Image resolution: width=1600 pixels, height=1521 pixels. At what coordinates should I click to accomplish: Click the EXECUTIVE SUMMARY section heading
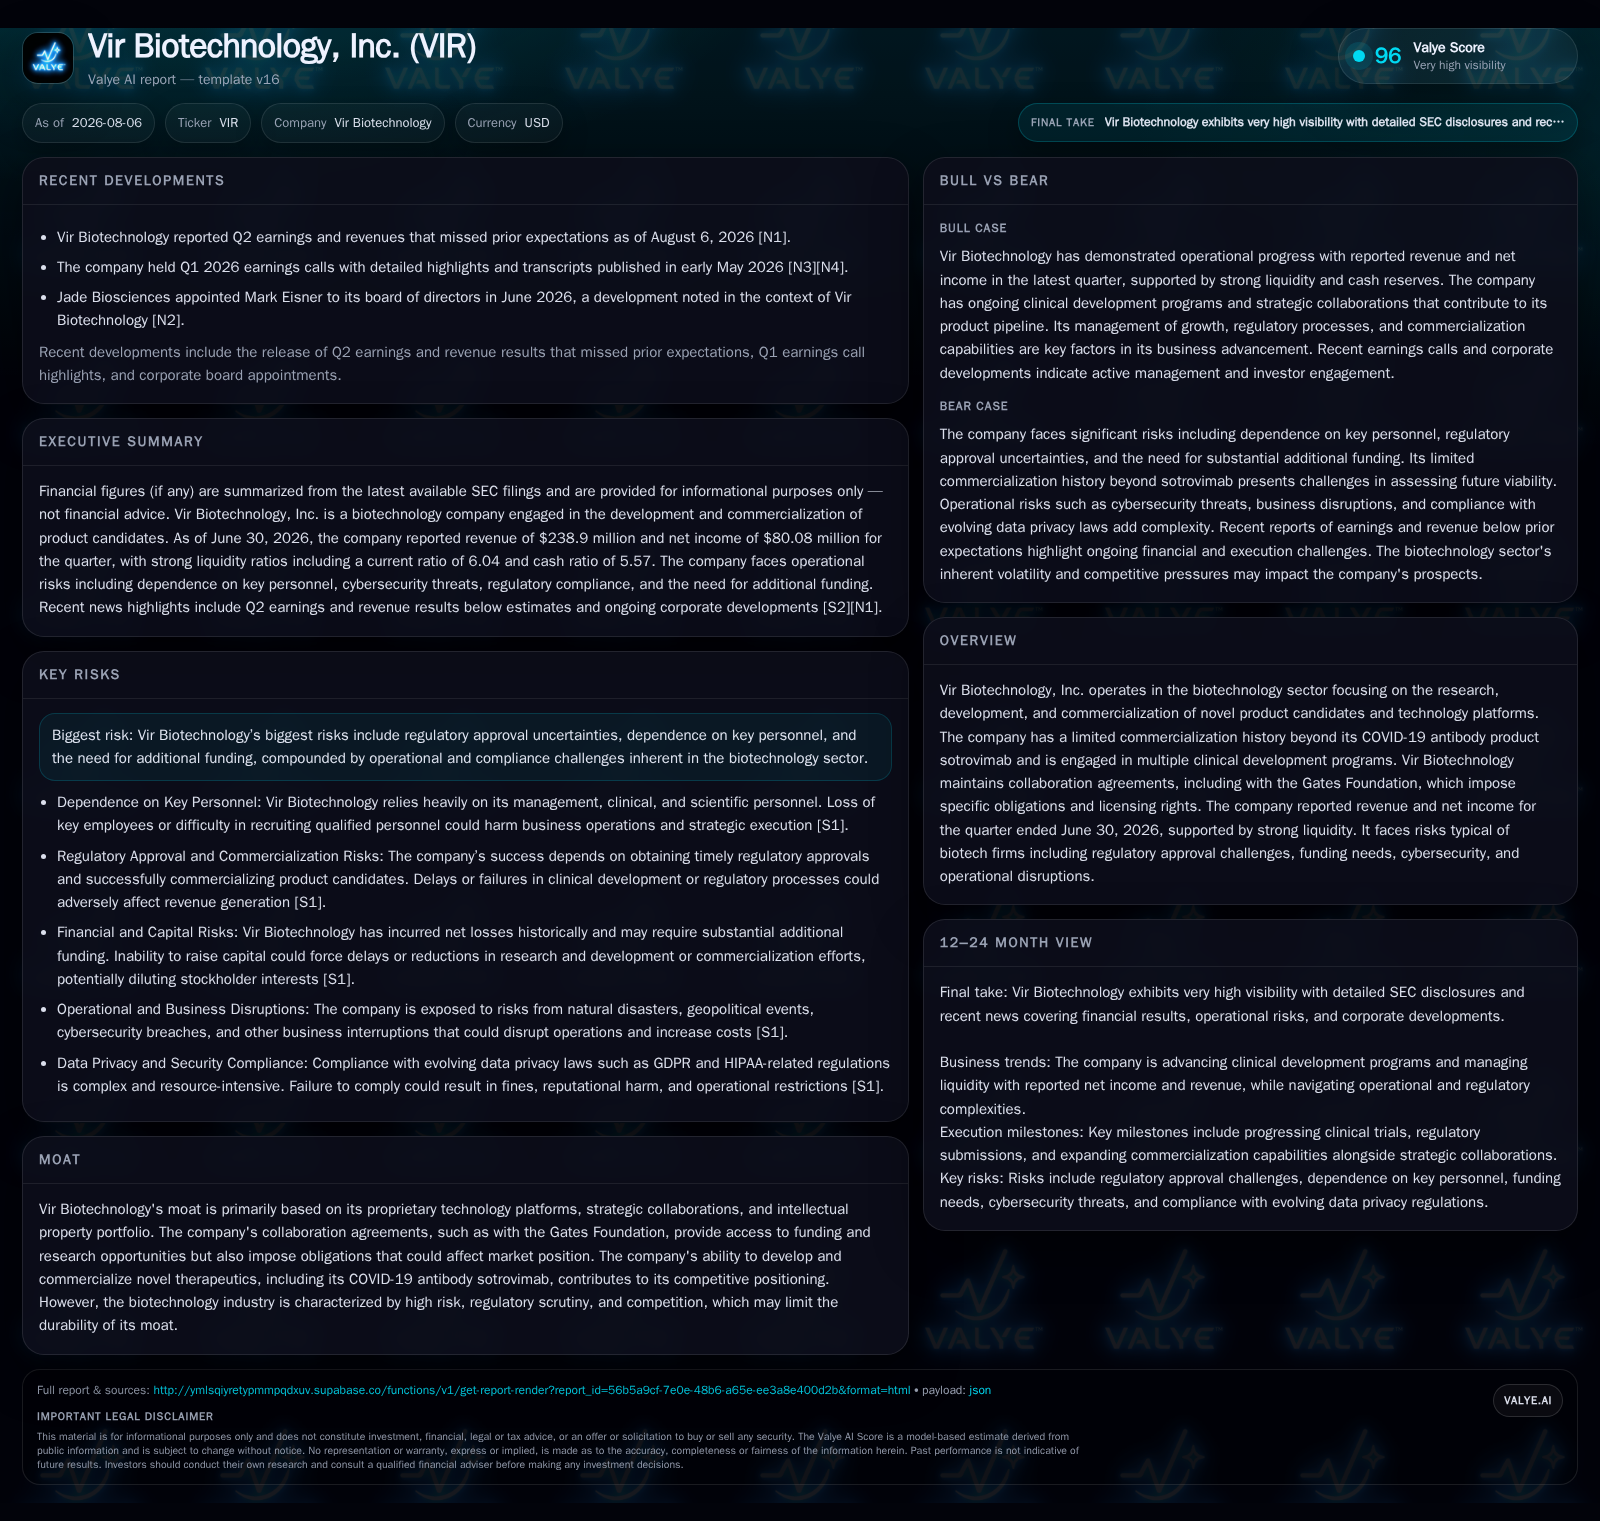coord(121,442)
